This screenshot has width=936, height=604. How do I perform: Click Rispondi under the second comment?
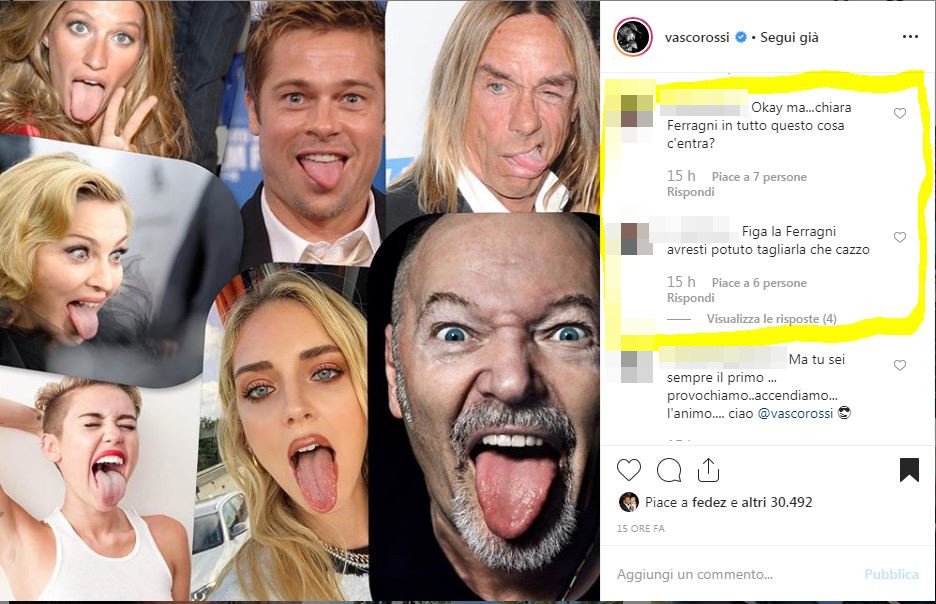[690, 298]
